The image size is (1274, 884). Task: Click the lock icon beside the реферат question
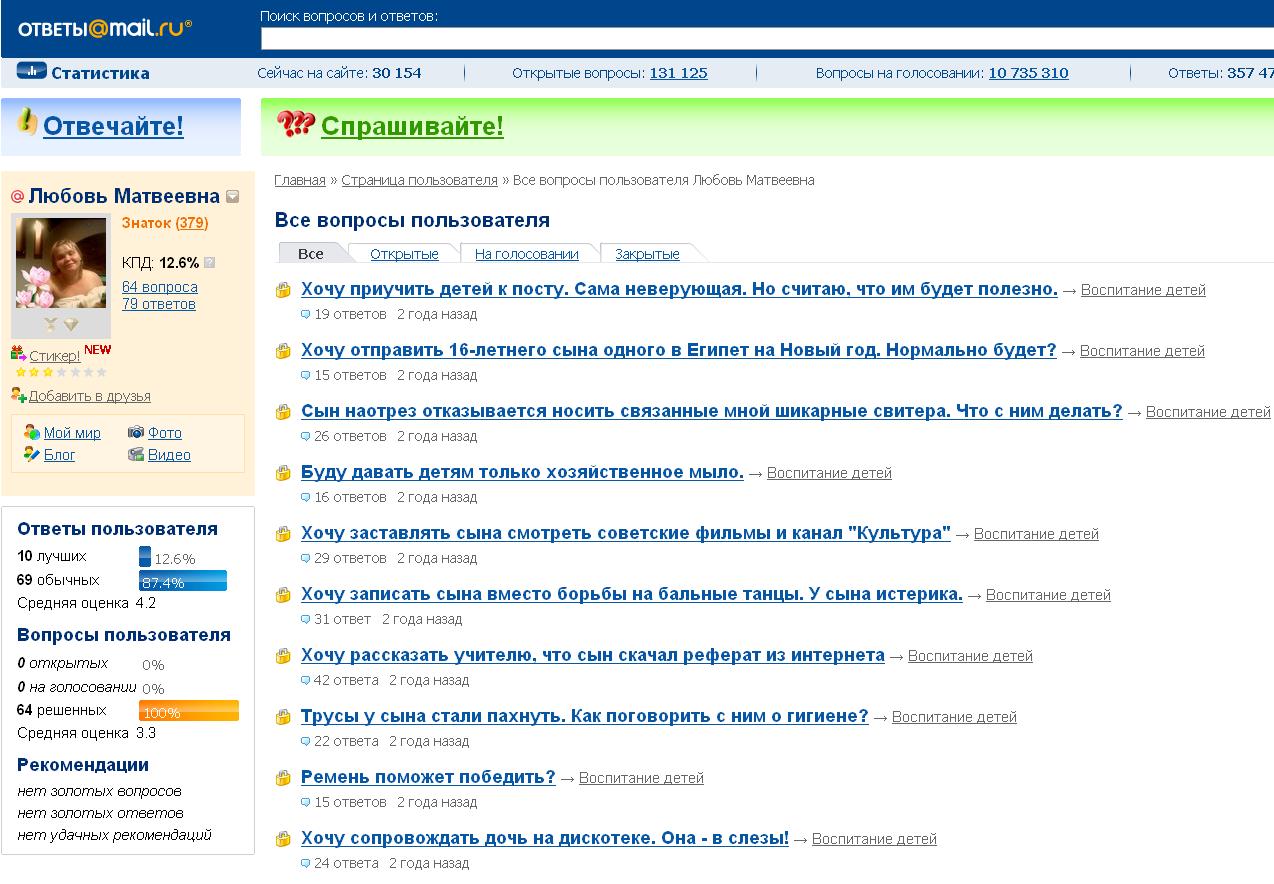tap(283, 656)
